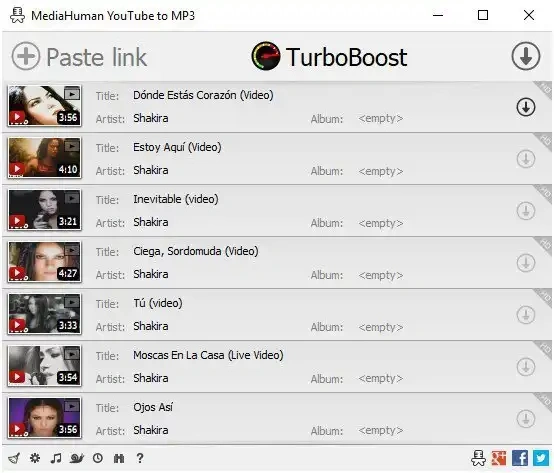Open the Dónde Estás Corazón video thumbnail
Screen dimensions: 554x473
(45, 106)
